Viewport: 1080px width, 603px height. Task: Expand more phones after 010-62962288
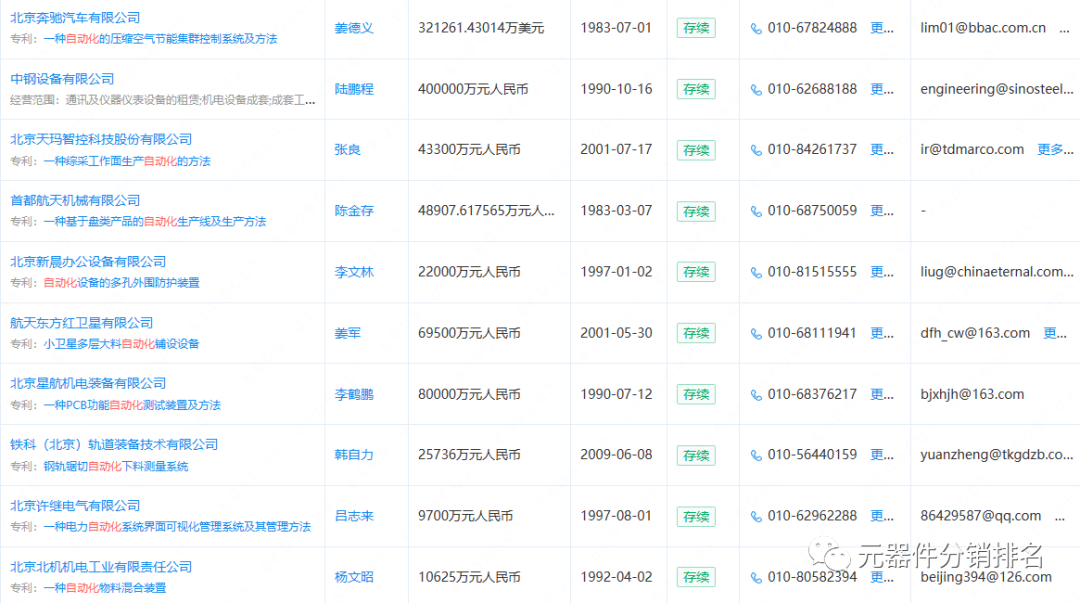pos(882,516)
